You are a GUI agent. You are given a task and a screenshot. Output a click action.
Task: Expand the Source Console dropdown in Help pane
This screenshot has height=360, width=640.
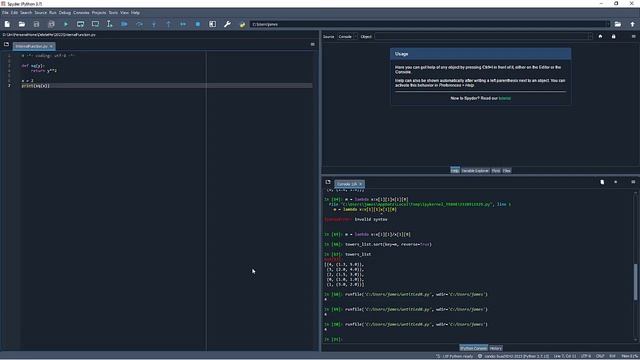tap(348, 37)
